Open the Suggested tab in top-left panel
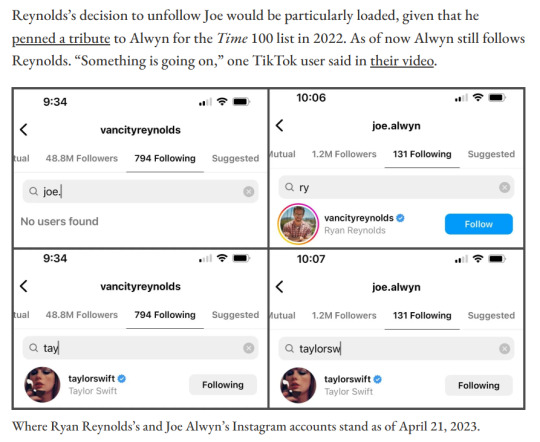 235,158
